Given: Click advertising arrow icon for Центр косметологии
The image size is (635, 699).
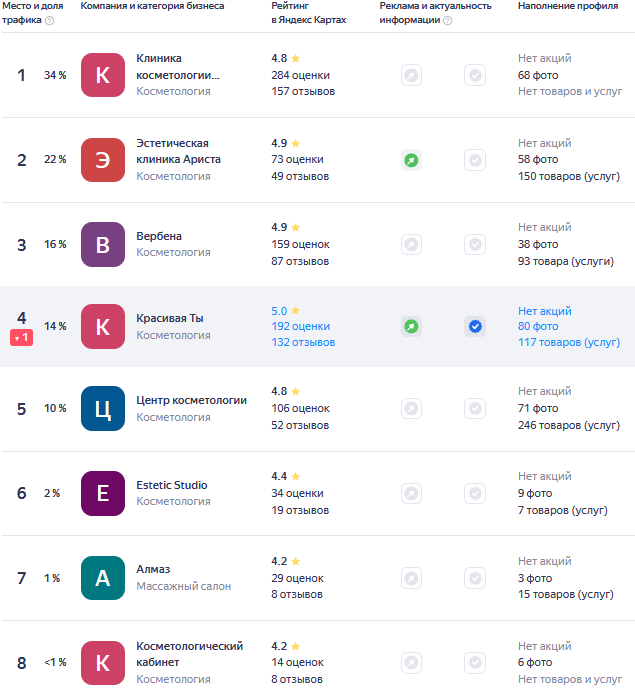Looking at the screenshot, I should pyautogui.click(x=411, y=408).
